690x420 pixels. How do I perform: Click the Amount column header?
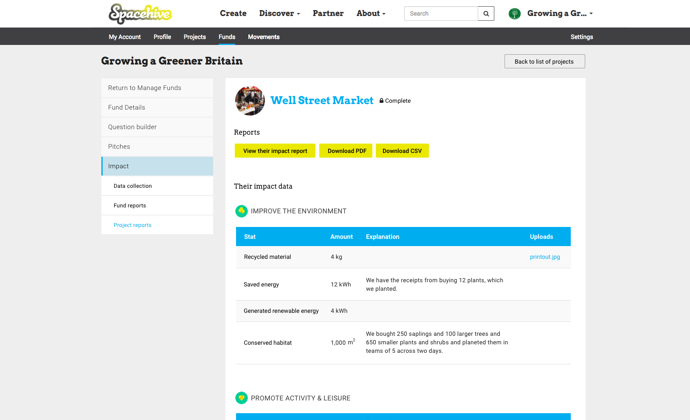341,237
